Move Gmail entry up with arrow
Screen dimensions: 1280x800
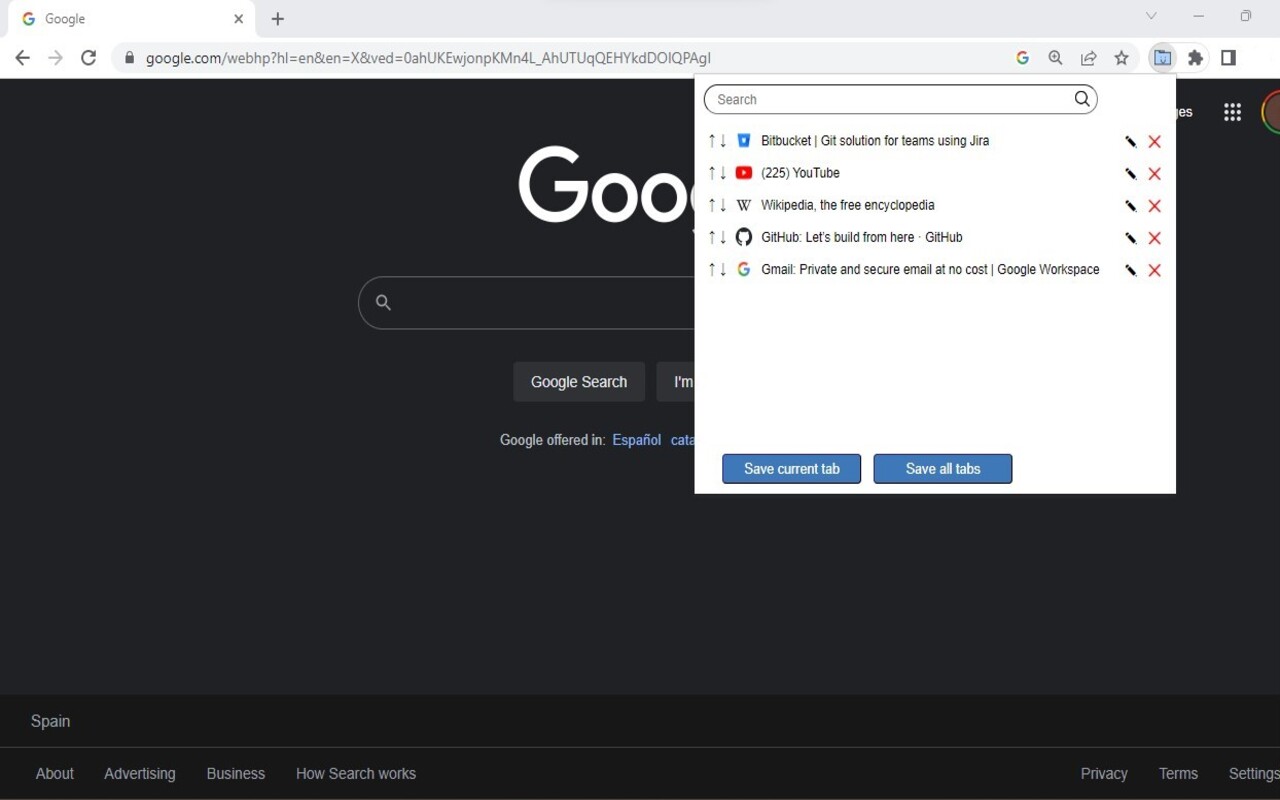point(712,269)
